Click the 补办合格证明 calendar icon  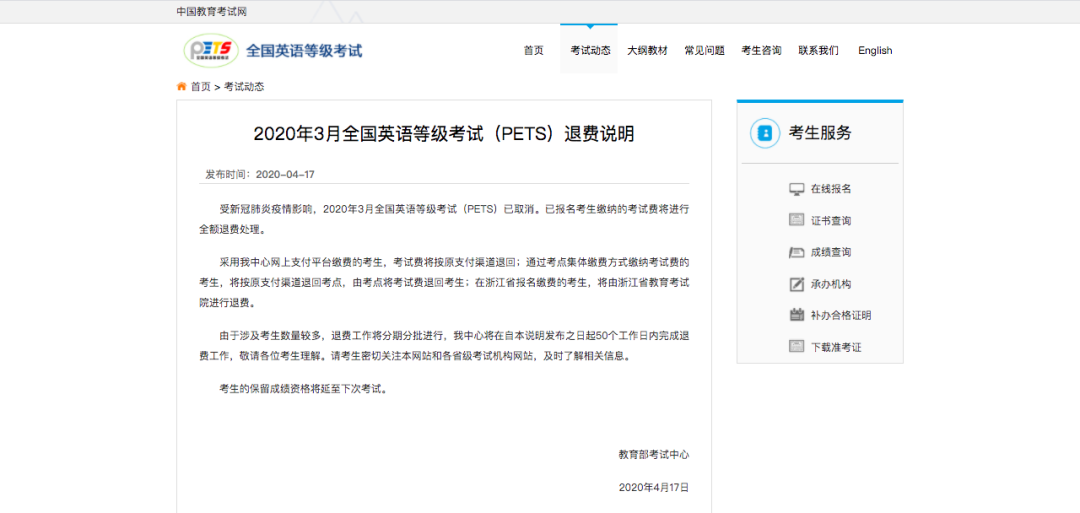(x=796, y=315)
